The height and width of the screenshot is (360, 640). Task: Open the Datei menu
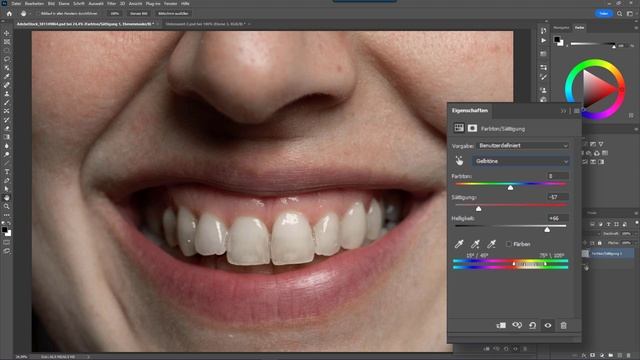click(16, 3)
